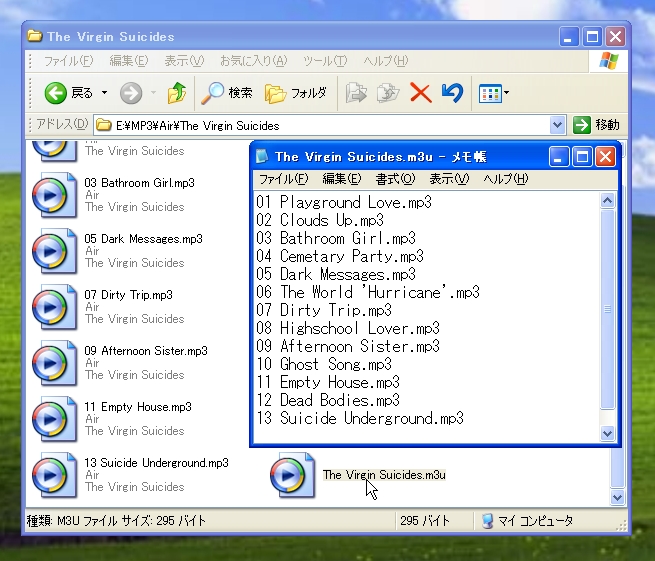Toggle the Folders (フォルダ) pane button
This screenshot has height=561, width=655.
(x=296, y=93)
